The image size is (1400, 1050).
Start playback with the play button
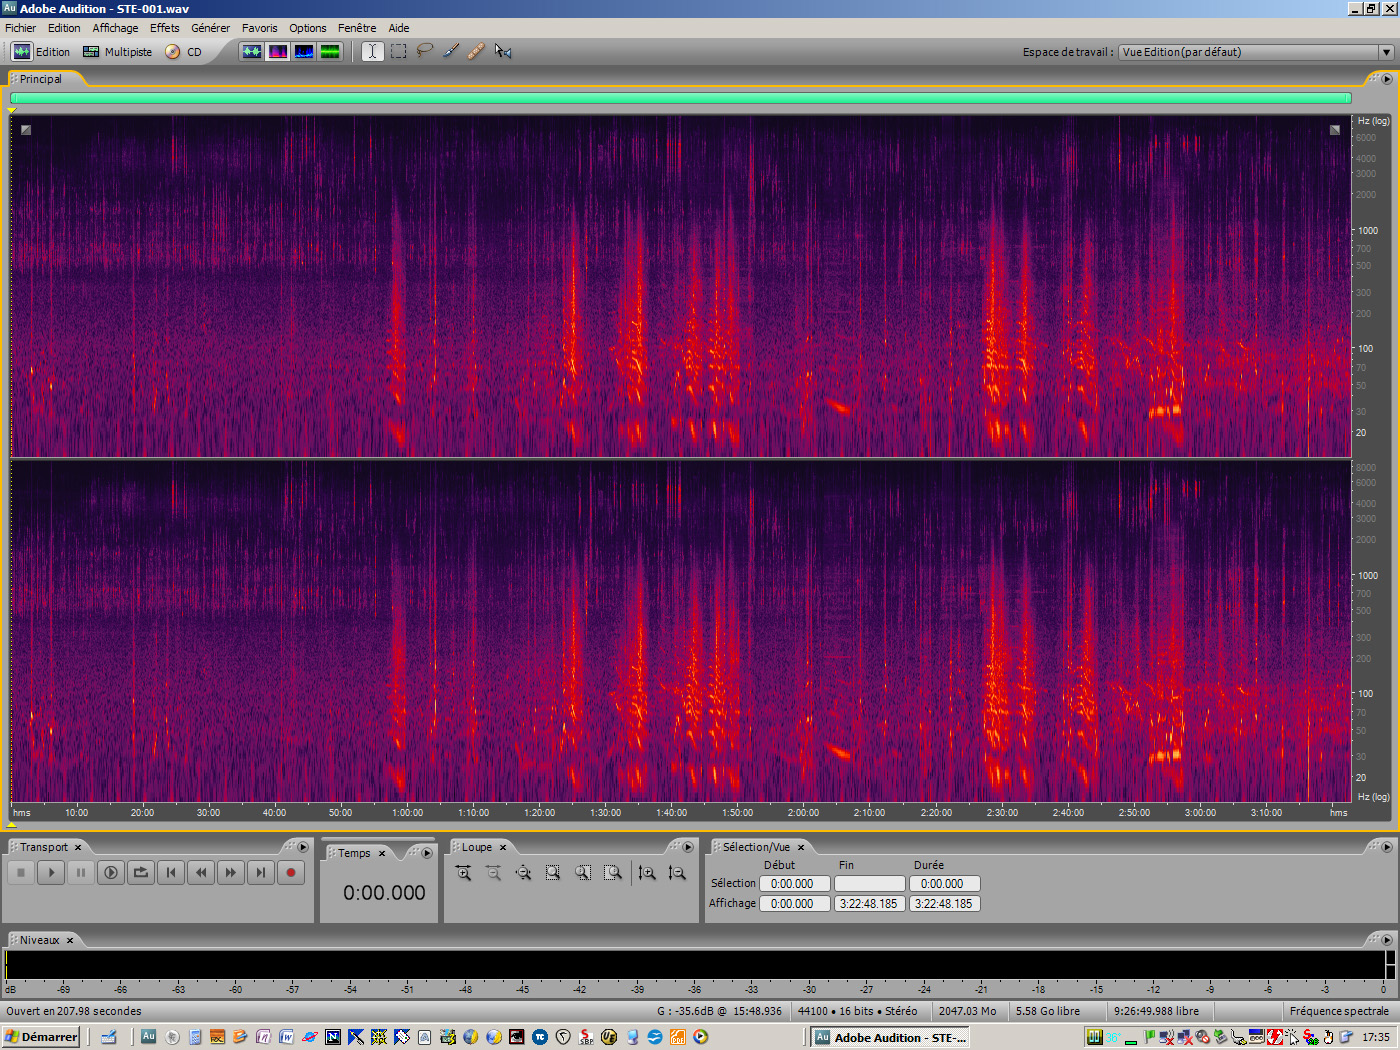51,872
